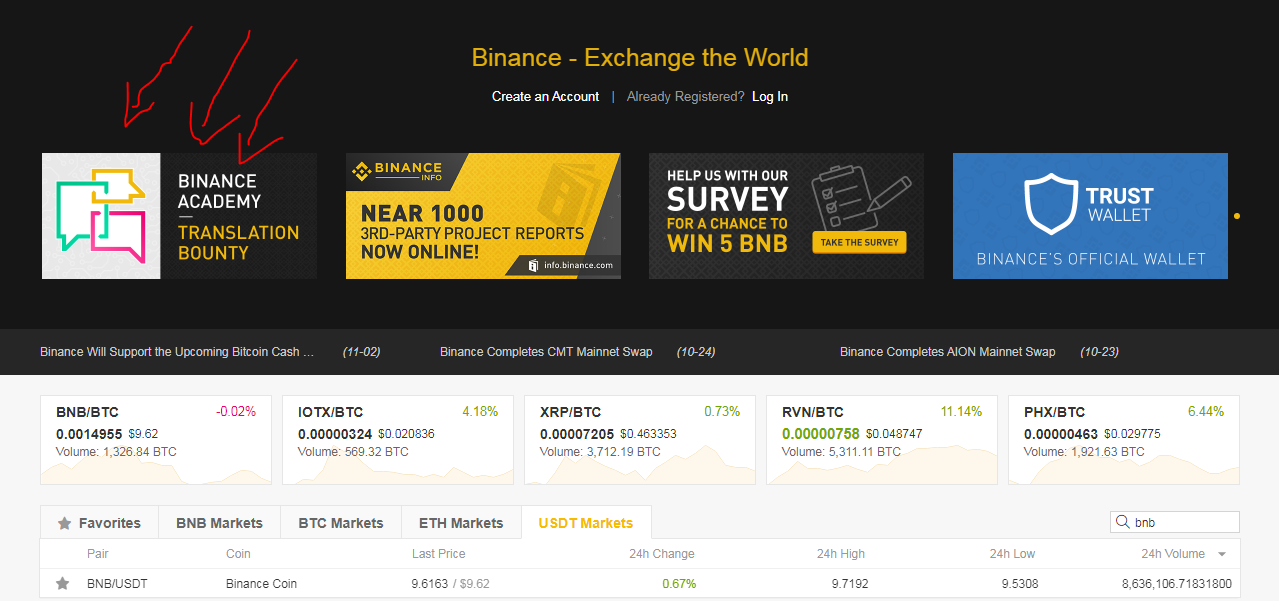Open the XRP/BTC ticker card
Screen dimensions: 1279x601
pyautogui.click(x=640, y=440)
